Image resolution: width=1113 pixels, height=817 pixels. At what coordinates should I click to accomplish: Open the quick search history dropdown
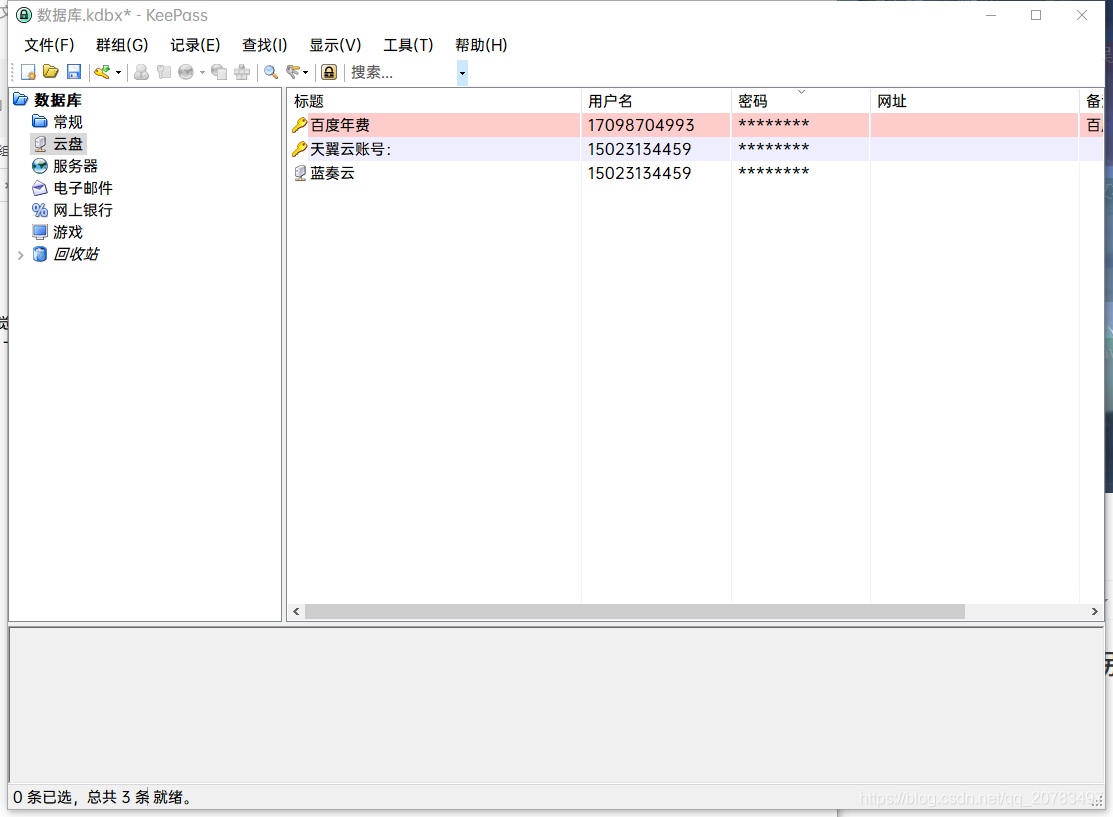pos(462,72)
